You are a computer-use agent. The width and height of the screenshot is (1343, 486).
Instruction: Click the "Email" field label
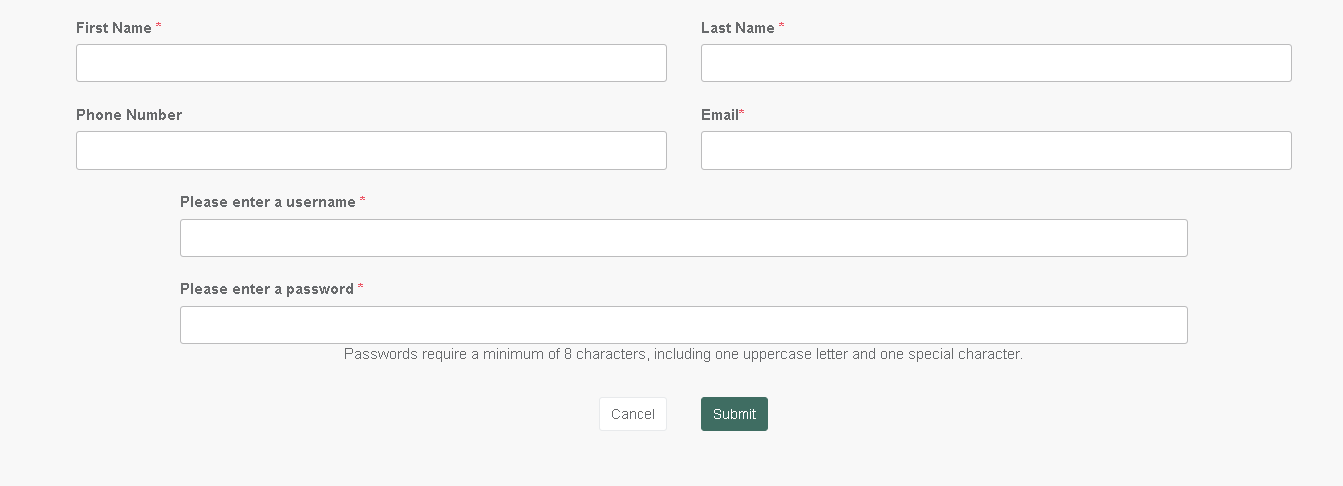pos(719,115)
